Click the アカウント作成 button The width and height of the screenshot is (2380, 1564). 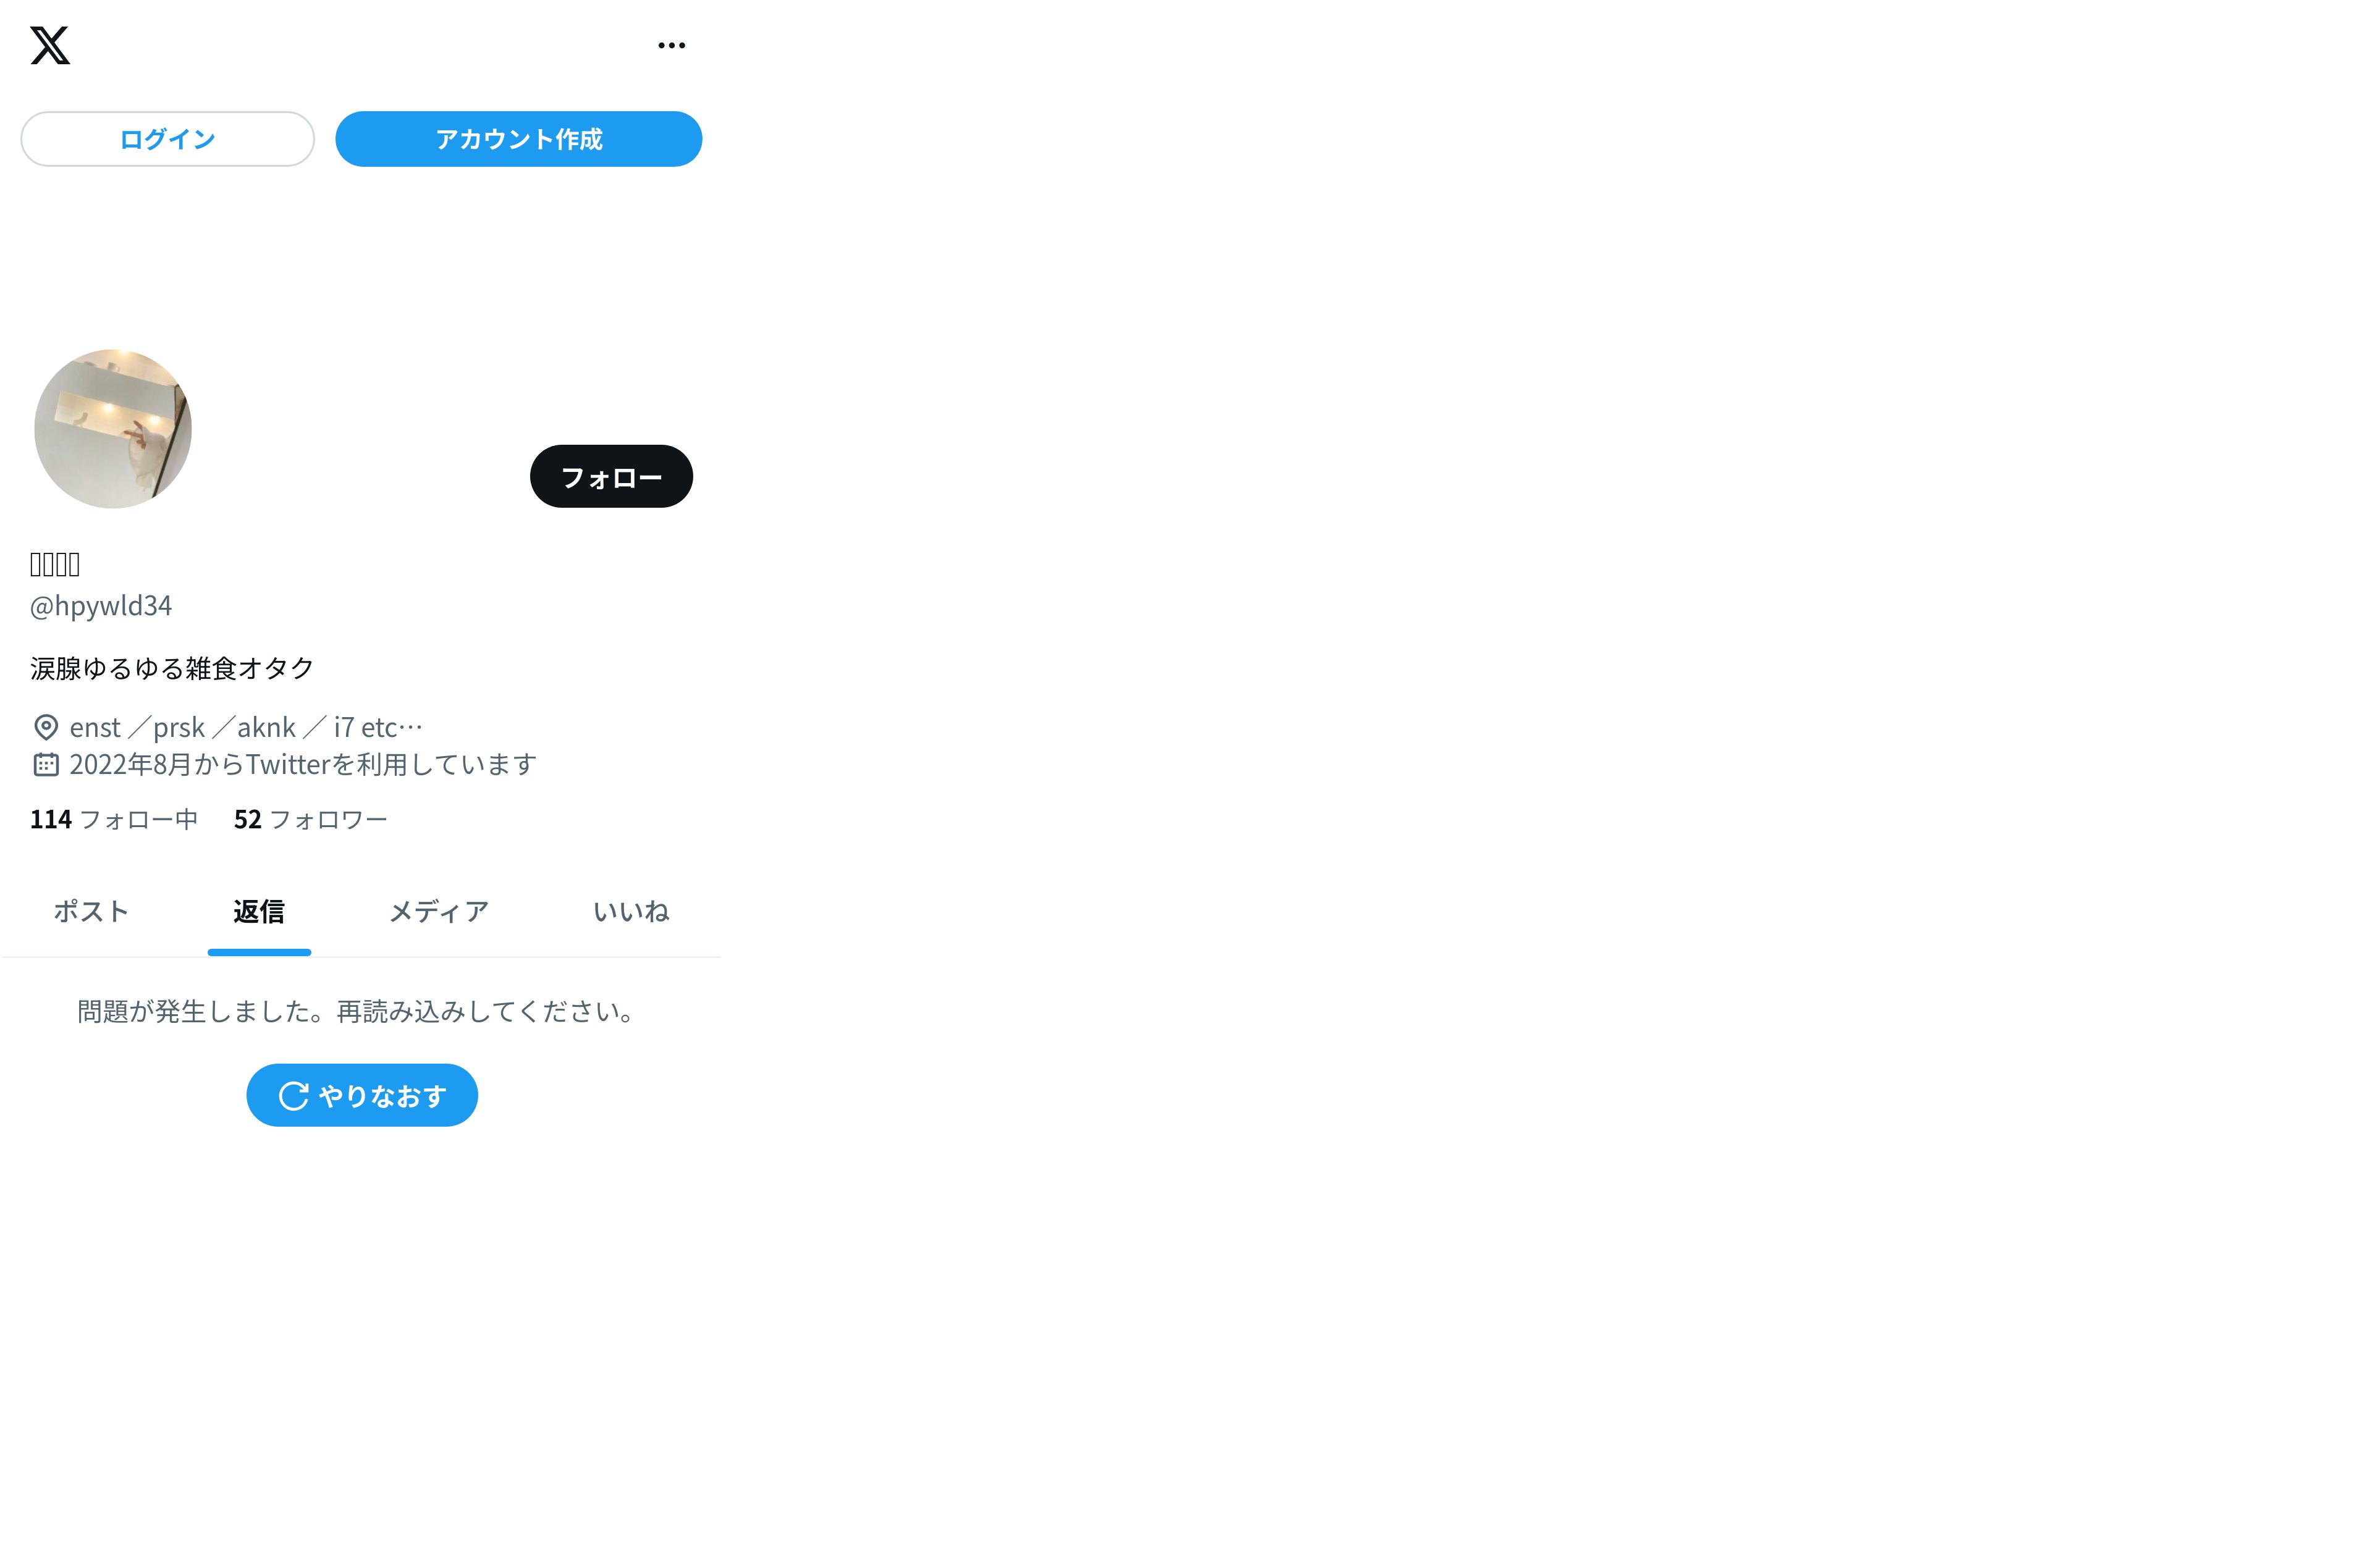[x=518, y=139]
